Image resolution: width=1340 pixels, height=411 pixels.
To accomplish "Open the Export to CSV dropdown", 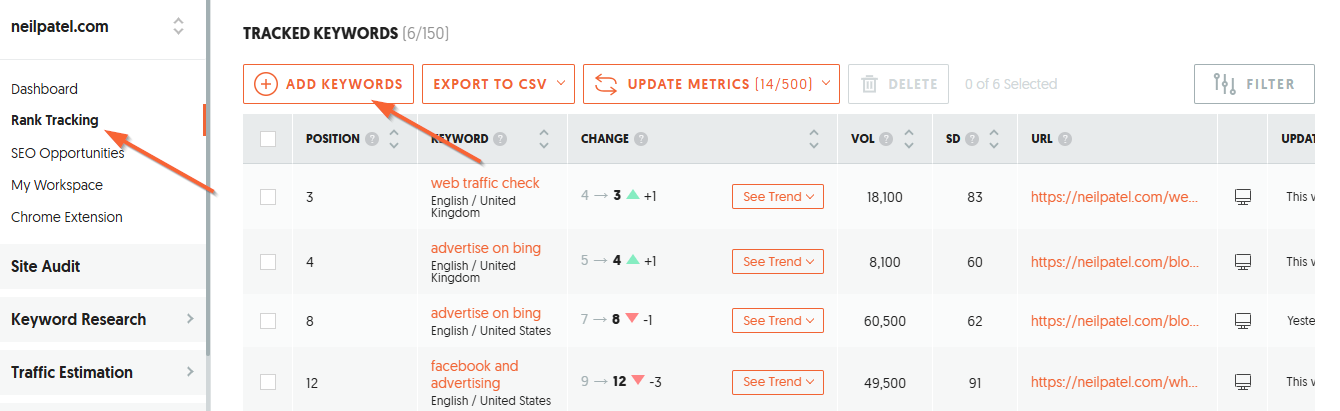I will [498, 84].
